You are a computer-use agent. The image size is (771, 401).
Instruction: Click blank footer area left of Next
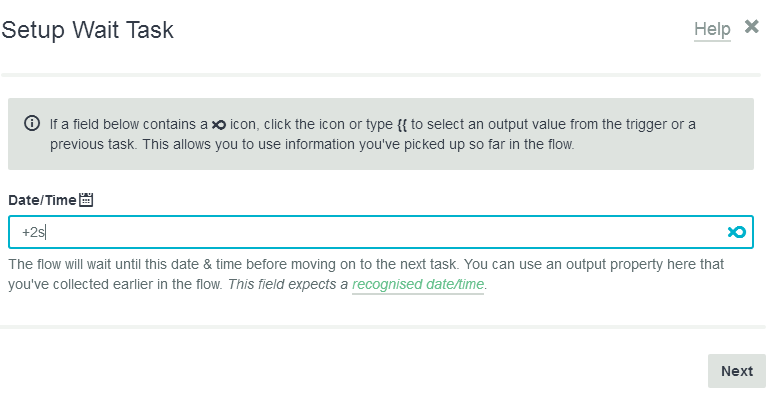(344, 371)
